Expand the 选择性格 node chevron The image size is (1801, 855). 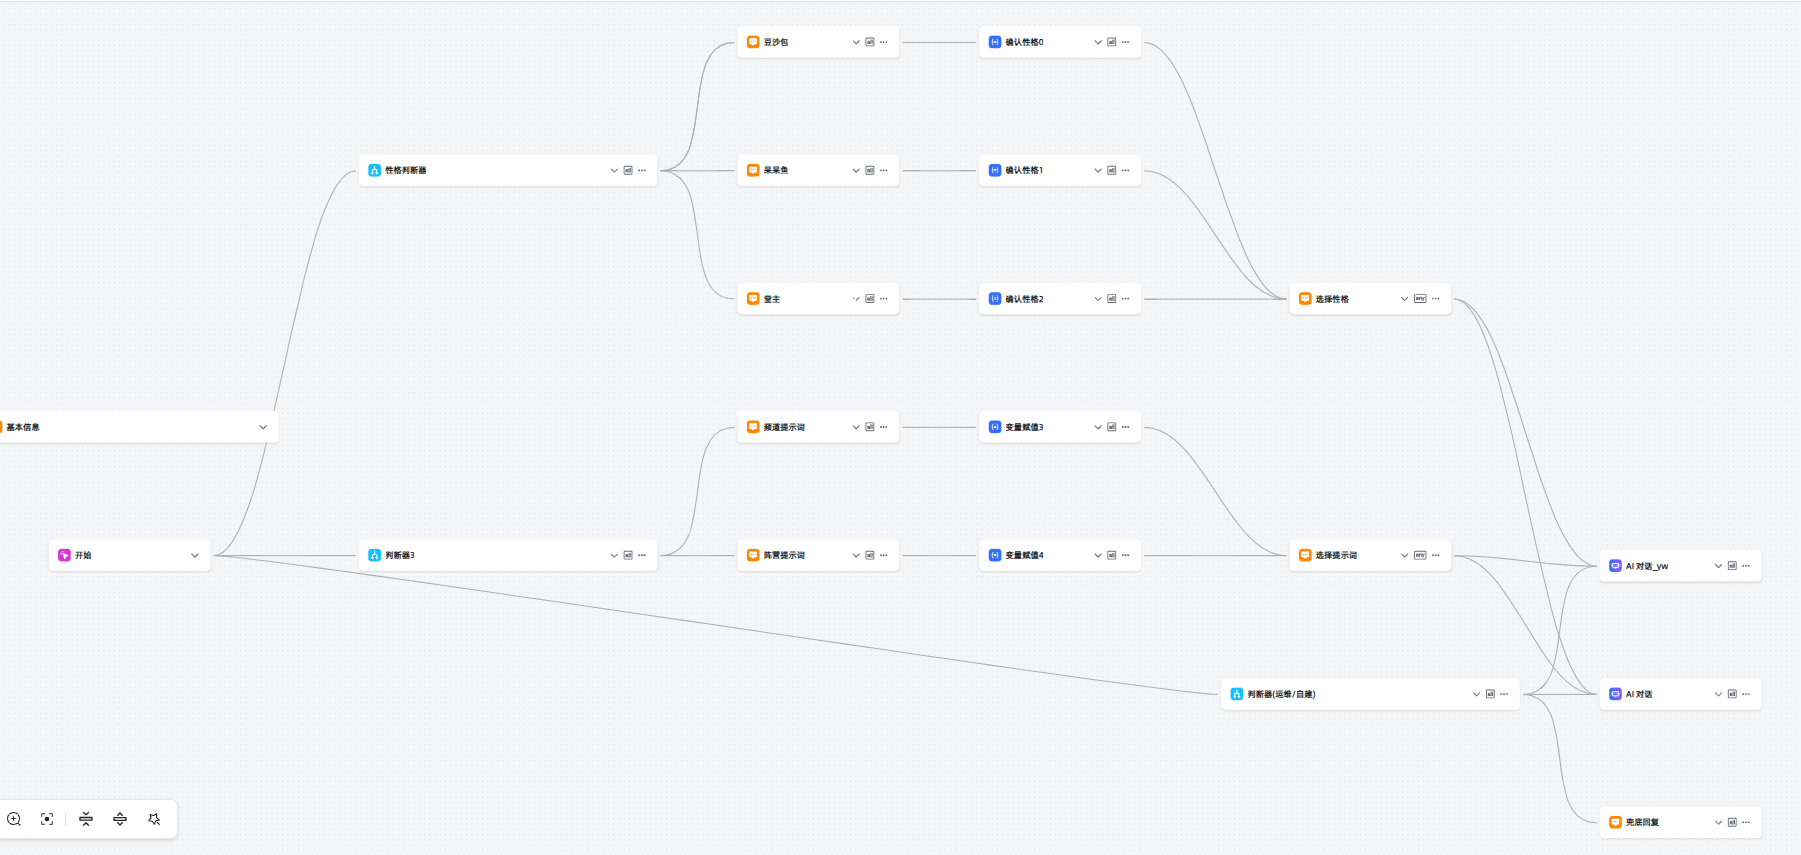(x=1404, y=298)
